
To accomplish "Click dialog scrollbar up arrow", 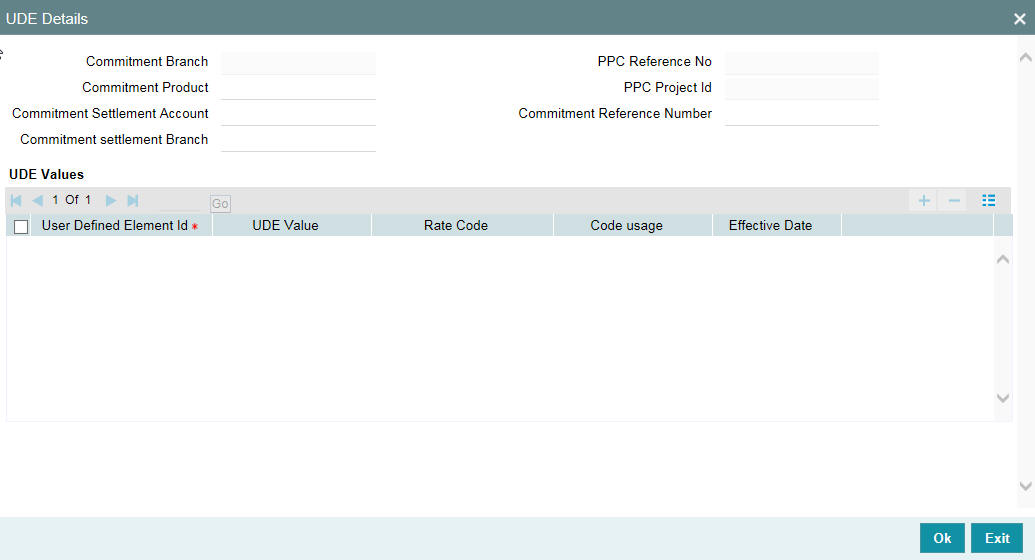I will point(1025,57).
